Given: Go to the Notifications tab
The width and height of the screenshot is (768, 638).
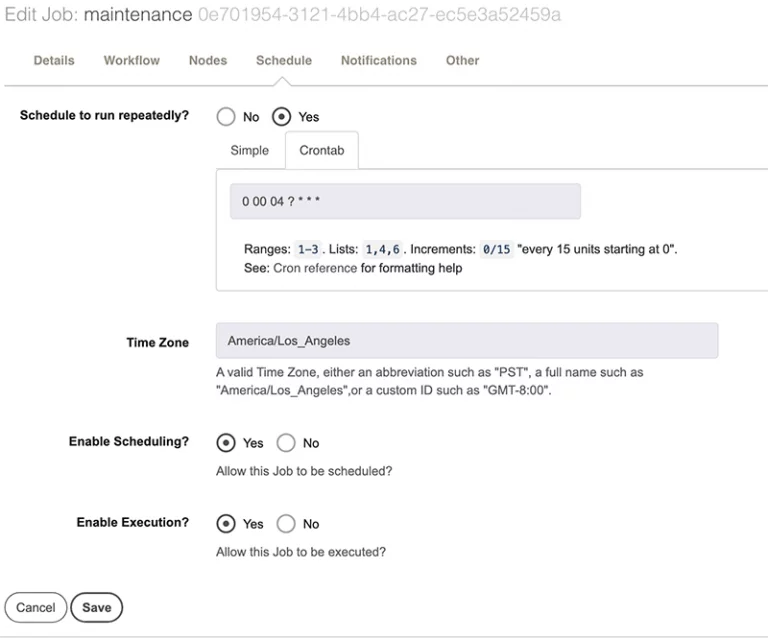Looking at the screenshot, I should 379,60.
